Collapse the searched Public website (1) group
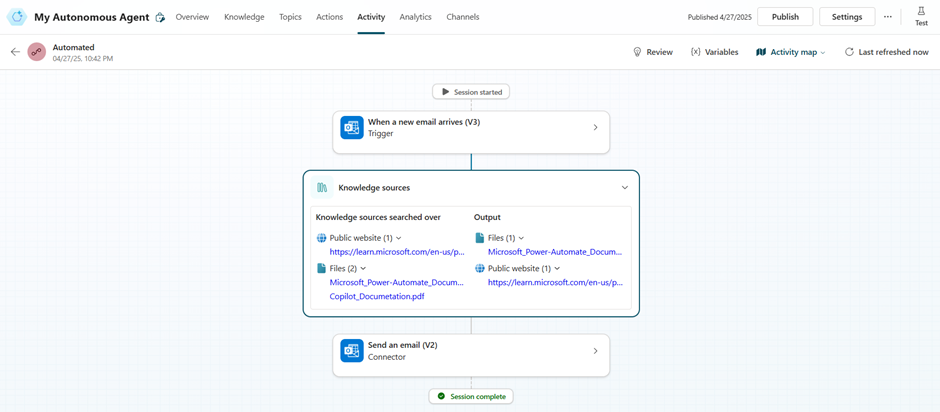This screenshot has height=412, width=940. pyautogui.click(x=399, y=238)
